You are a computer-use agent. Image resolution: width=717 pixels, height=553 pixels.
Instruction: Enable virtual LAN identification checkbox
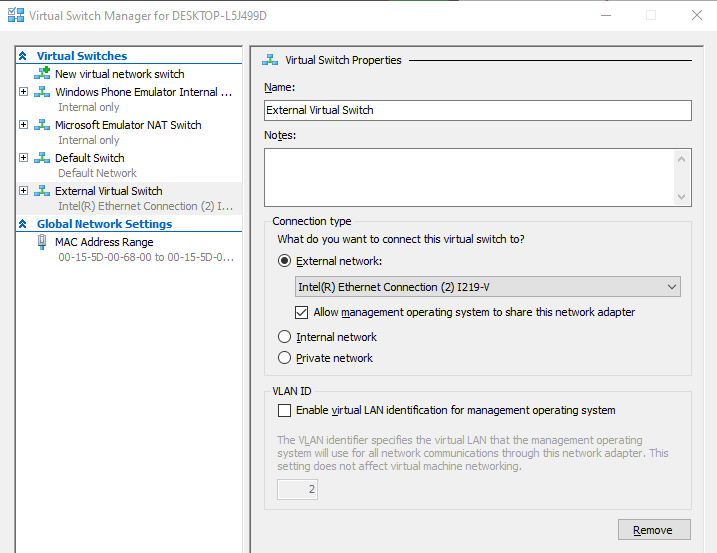pyautogui.click(x=285, y=410)
